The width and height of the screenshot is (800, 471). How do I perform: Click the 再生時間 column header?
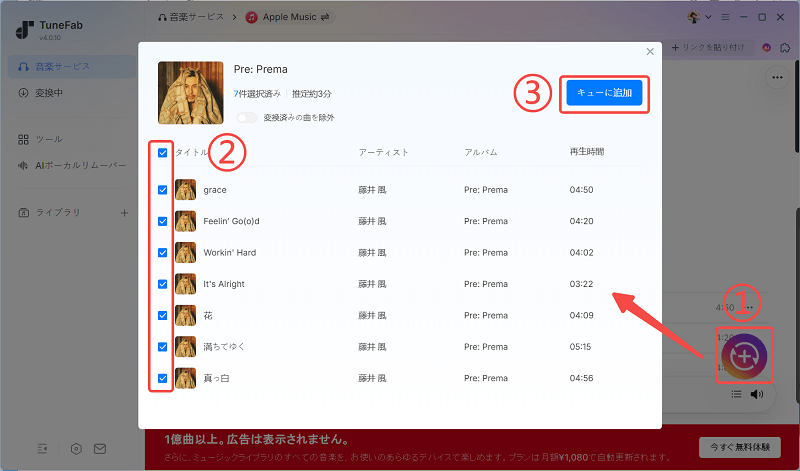(x=587, y=152)
